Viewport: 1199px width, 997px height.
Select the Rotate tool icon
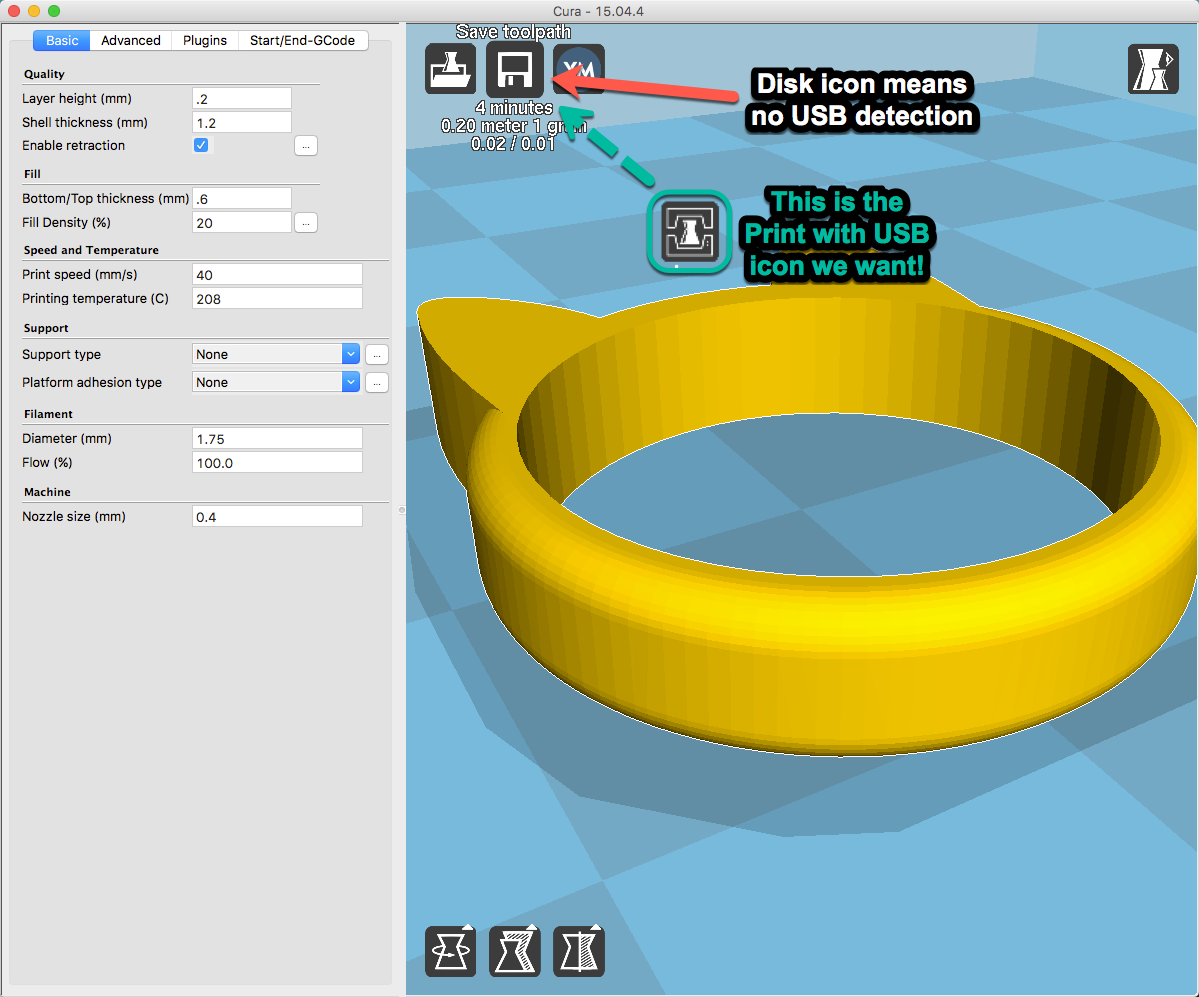pyautogui.click(x=450, y=951)
